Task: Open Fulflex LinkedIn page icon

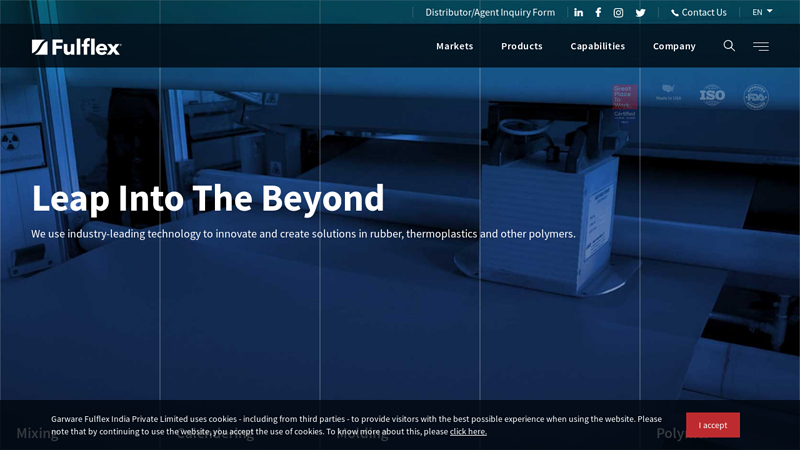Action: (x=578, y=12)
